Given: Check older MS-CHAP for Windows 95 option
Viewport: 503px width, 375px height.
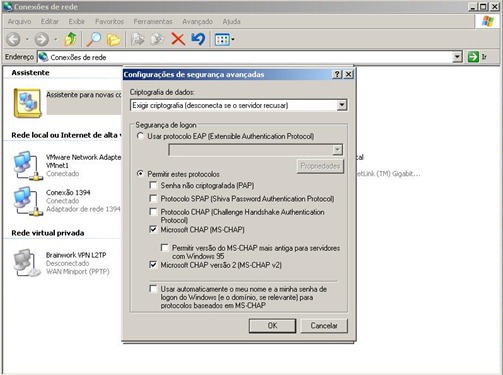Looking at the screenshot, I should click(165, 248).
